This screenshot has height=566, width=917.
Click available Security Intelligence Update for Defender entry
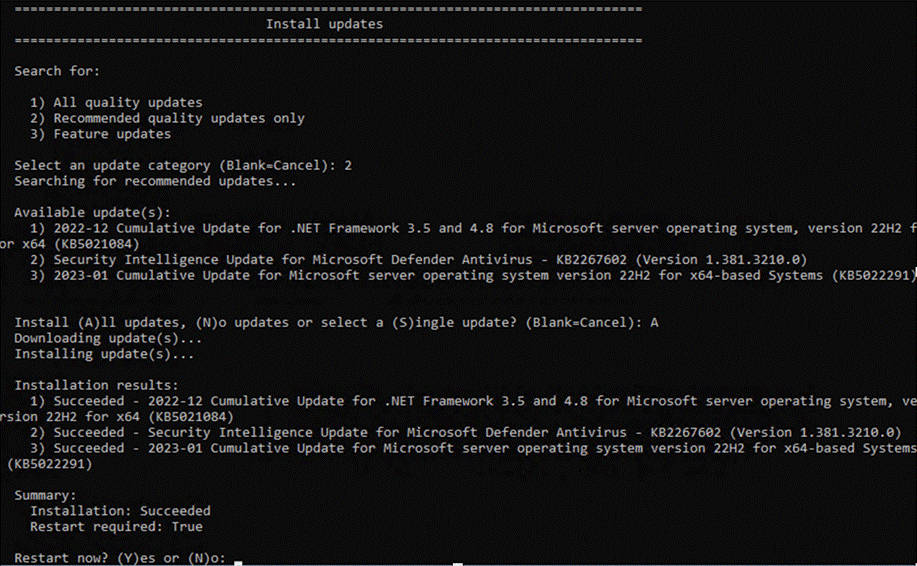point(419,260)
